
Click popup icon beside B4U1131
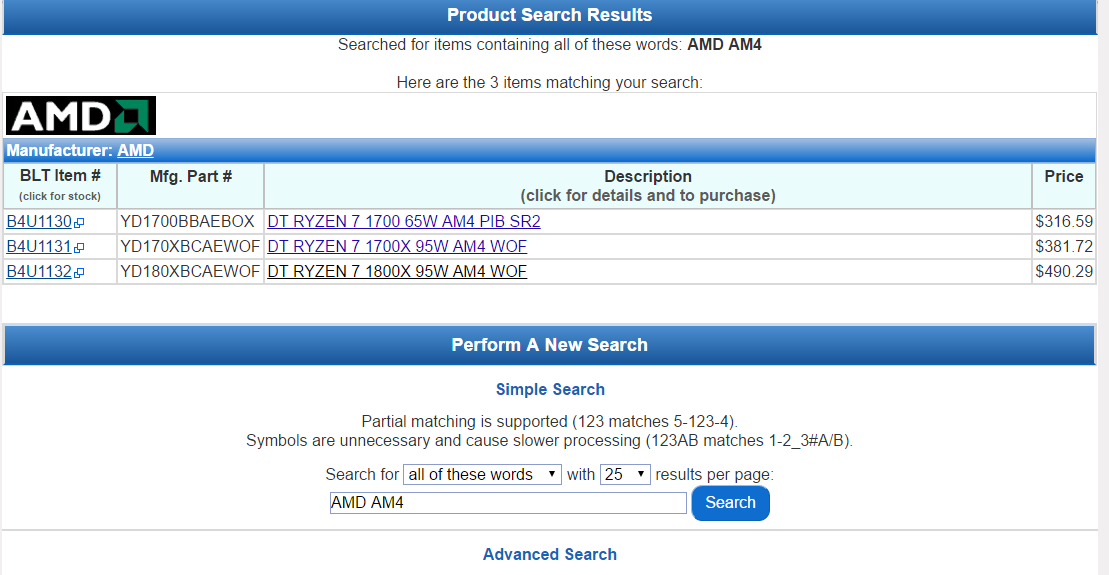coord(79,248)
